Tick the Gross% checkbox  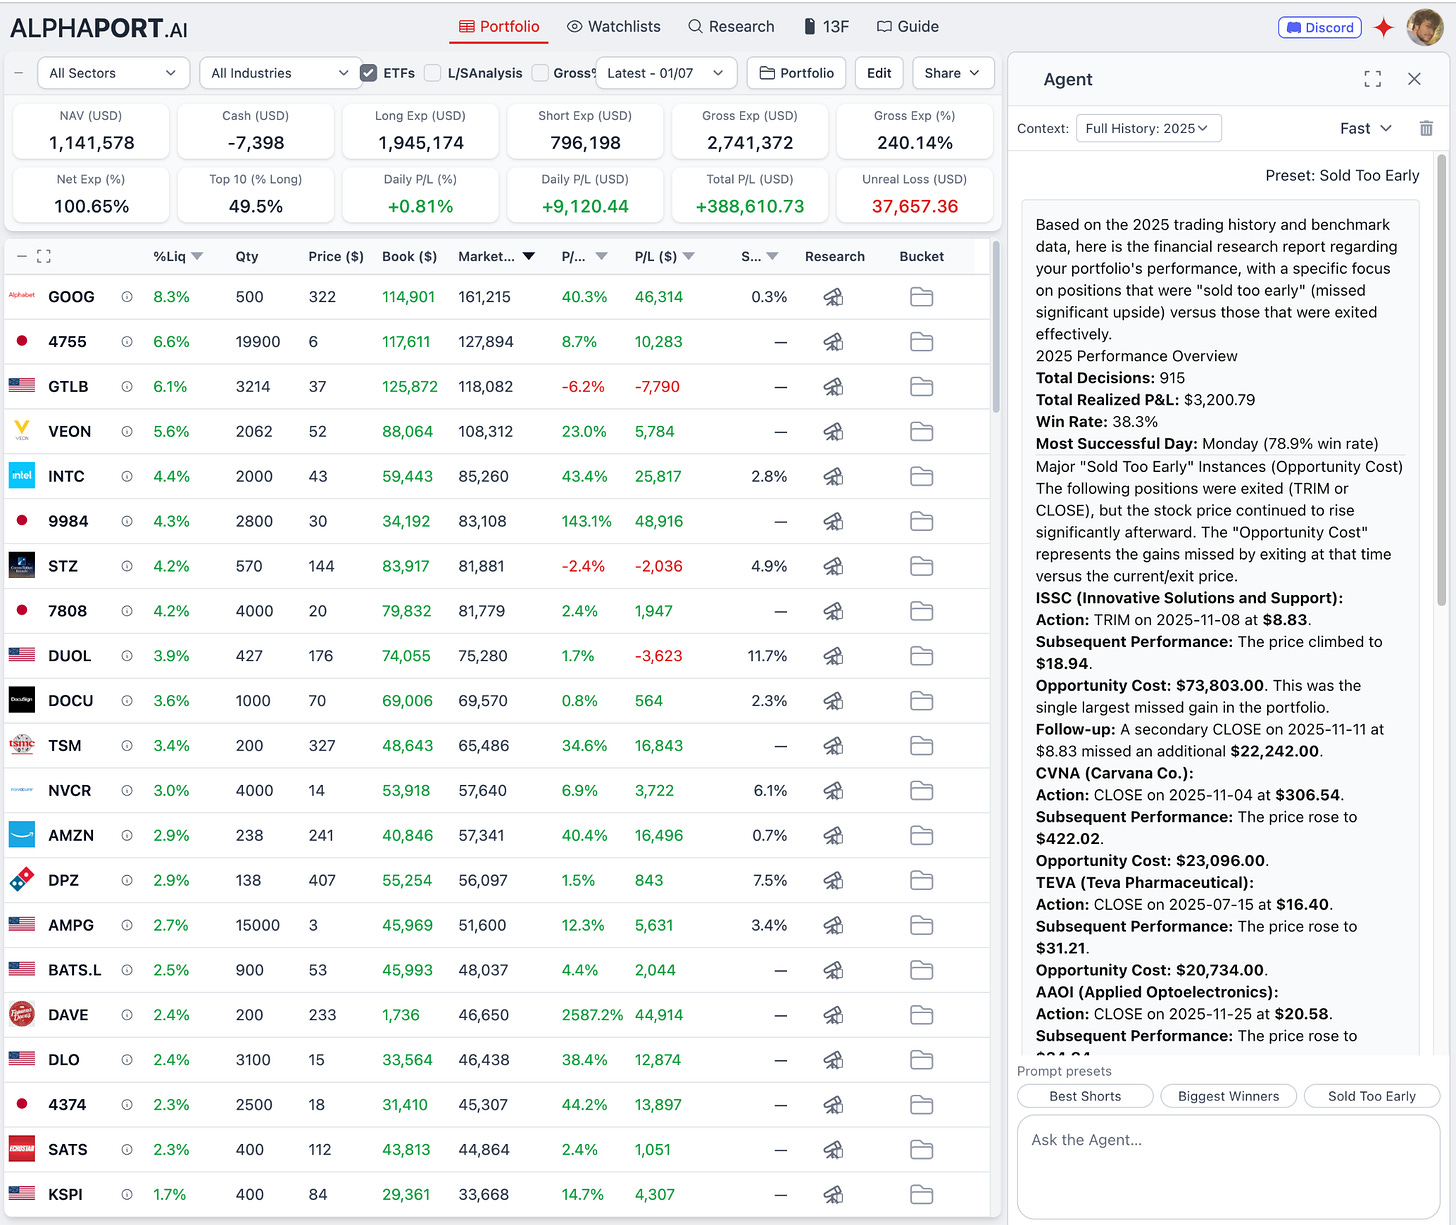point(540,73)
